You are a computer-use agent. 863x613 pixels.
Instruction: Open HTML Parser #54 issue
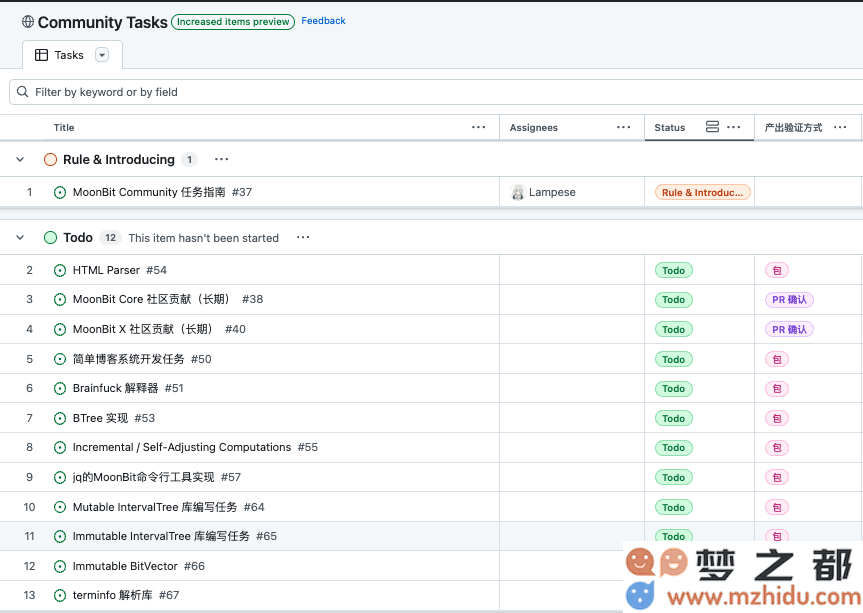pos(119,270)
